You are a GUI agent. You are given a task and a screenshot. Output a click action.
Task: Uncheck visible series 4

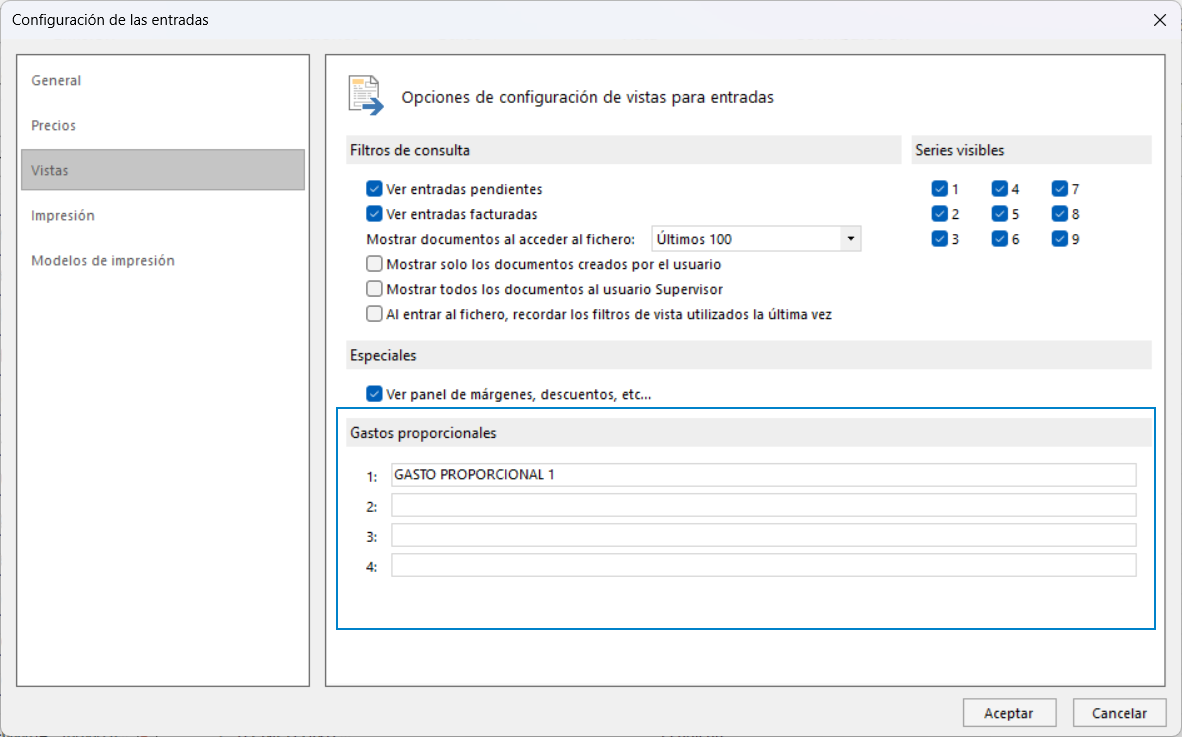point(999,188)
